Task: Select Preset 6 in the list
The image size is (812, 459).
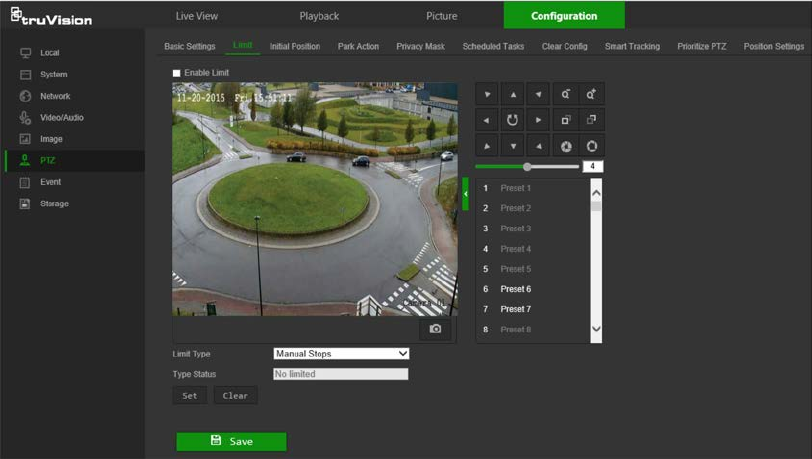Action: (x=515, y=289)
